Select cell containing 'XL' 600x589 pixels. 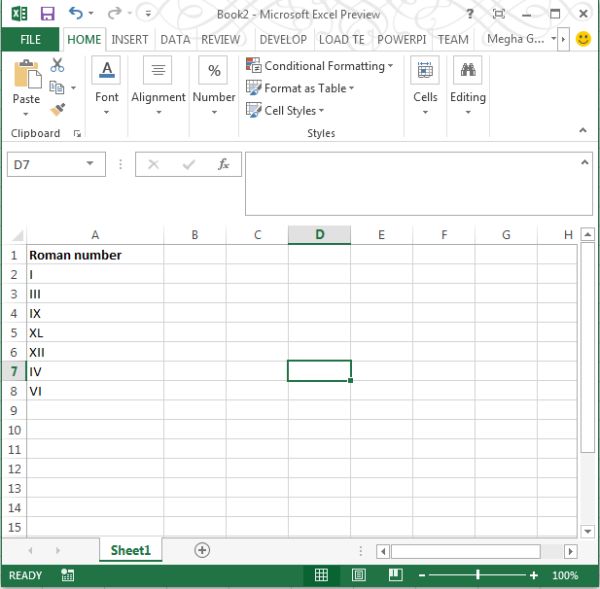click(95, 333)
